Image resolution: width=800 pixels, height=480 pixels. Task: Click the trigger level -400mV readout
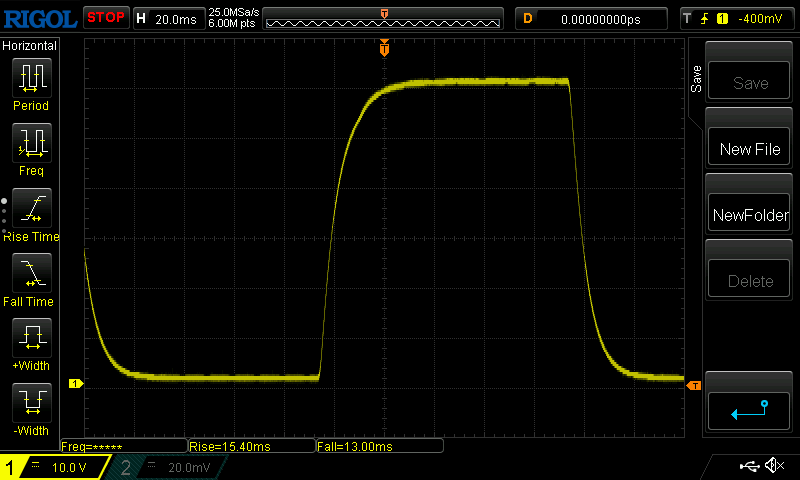760,19
